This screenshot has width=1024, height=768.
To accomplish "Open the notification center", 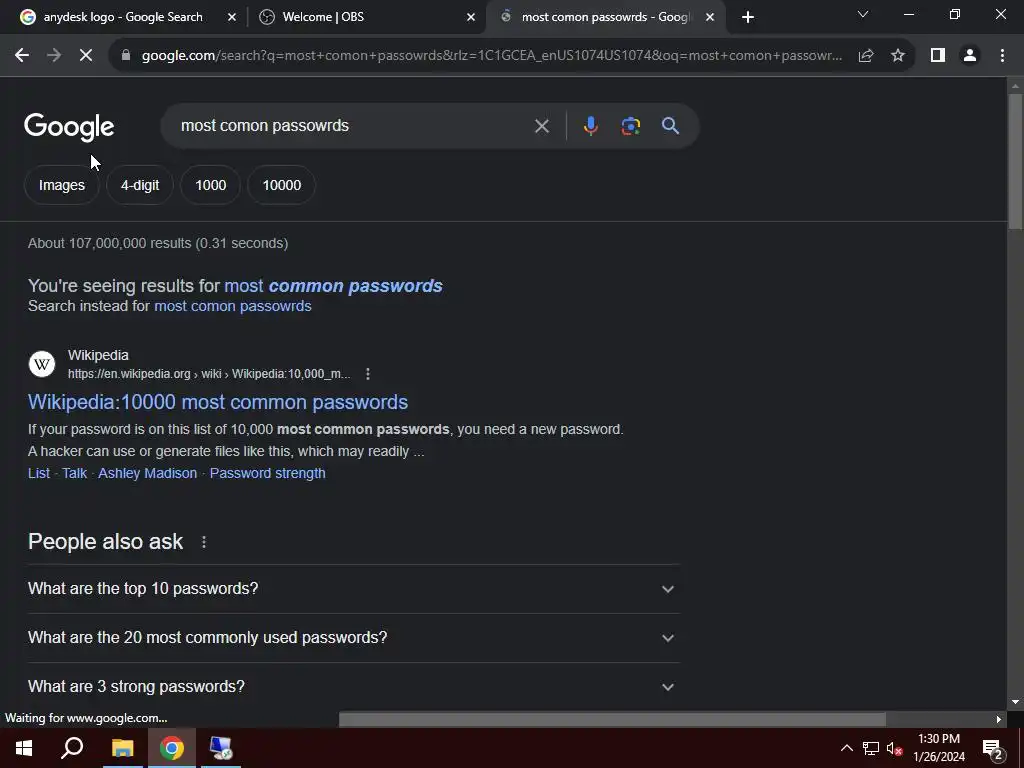I will click(x=993, y=749).
